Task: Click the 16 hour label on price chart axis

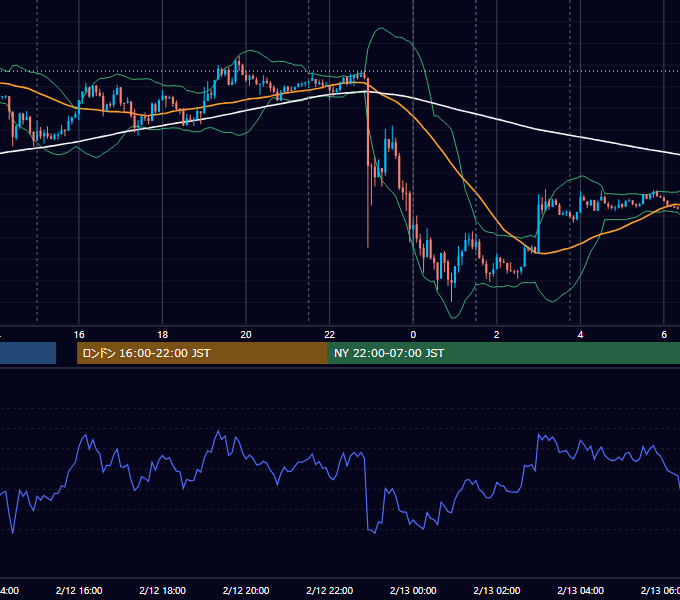Action: pyautogui.click(x=79, y=335)
